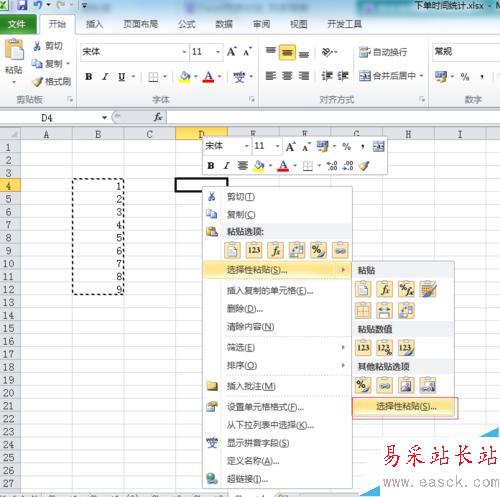Choose Clear Contents (清除内容) from context menu

(277, 327)
